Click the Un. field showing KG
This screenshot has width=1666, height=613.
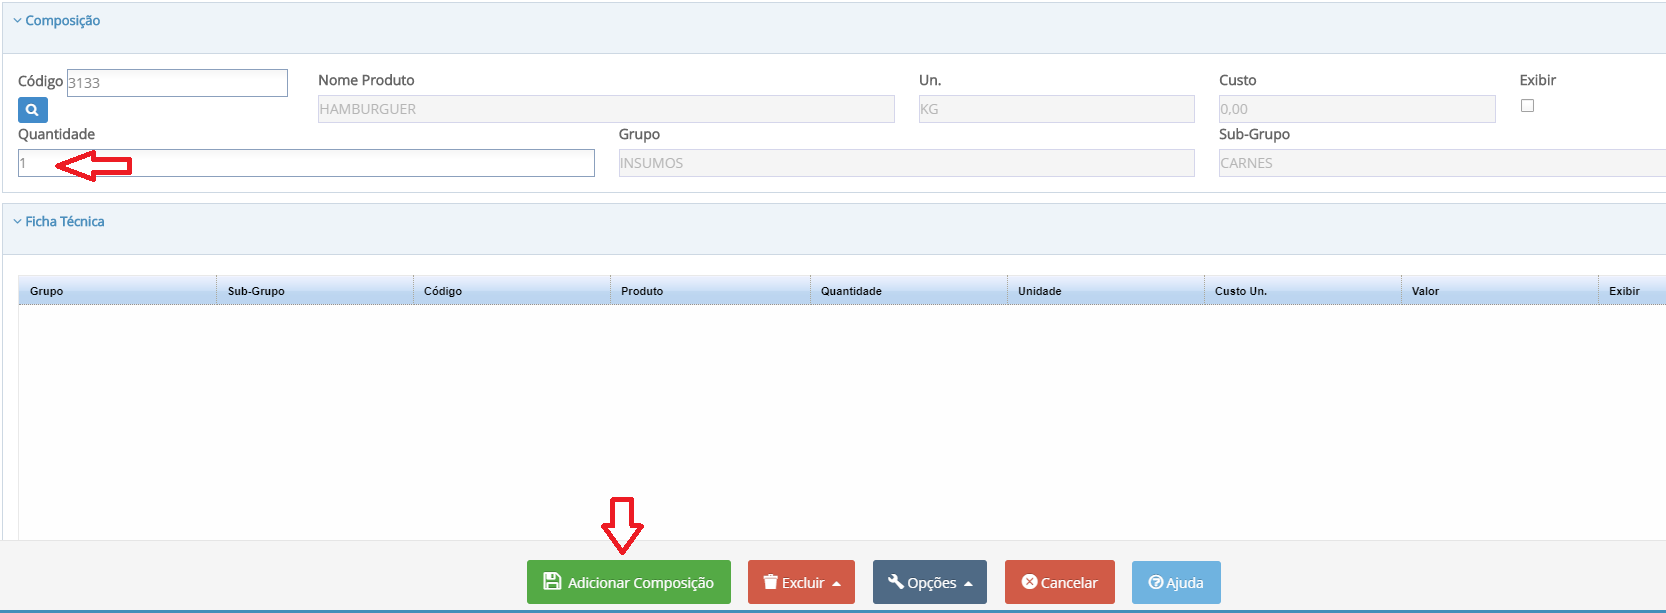pyautogui.click(x=1057, y=109)
